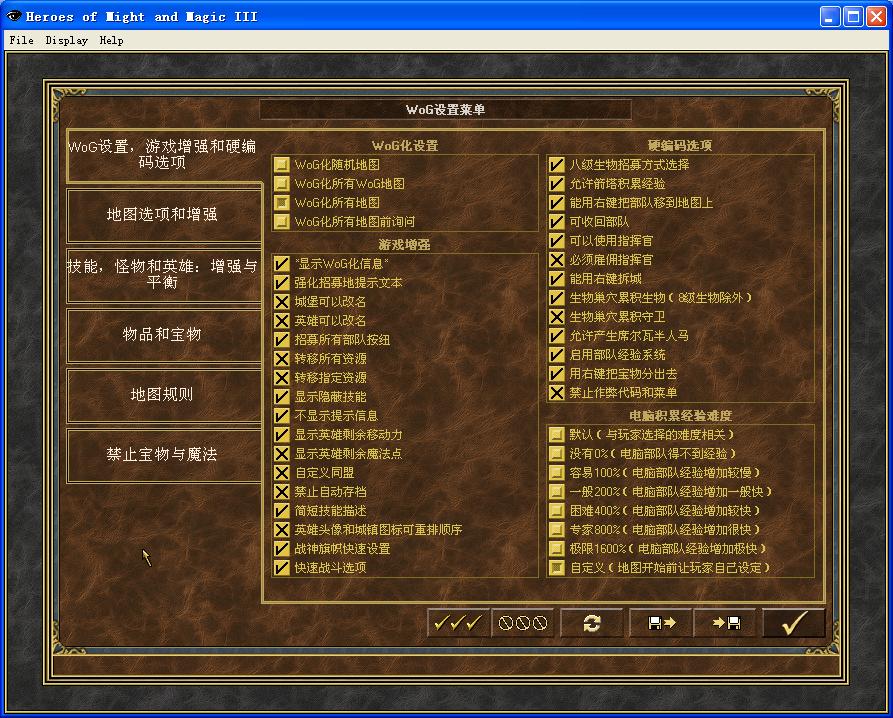
Task: Open the Help menu
Action: click(x=111, y=40)
